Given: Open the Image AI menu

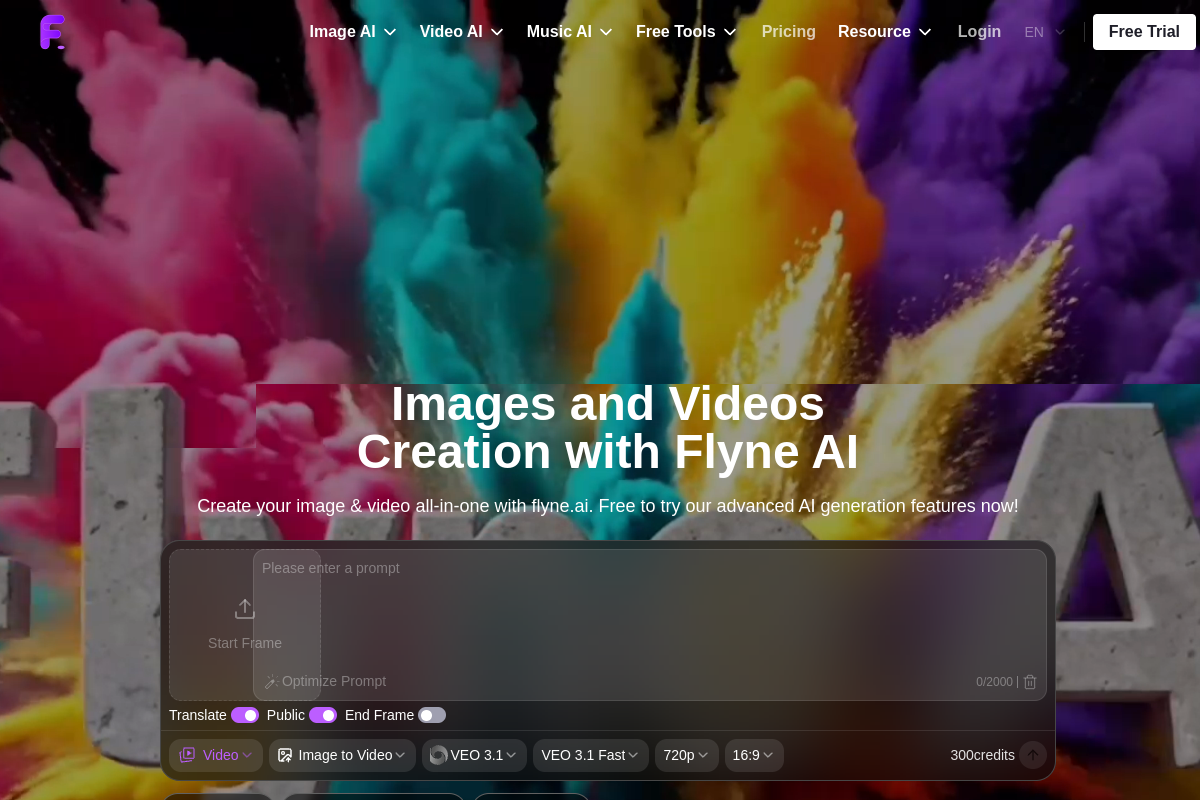Looking at the screenshot, I should pyautogui.click(x=353, y=32).
